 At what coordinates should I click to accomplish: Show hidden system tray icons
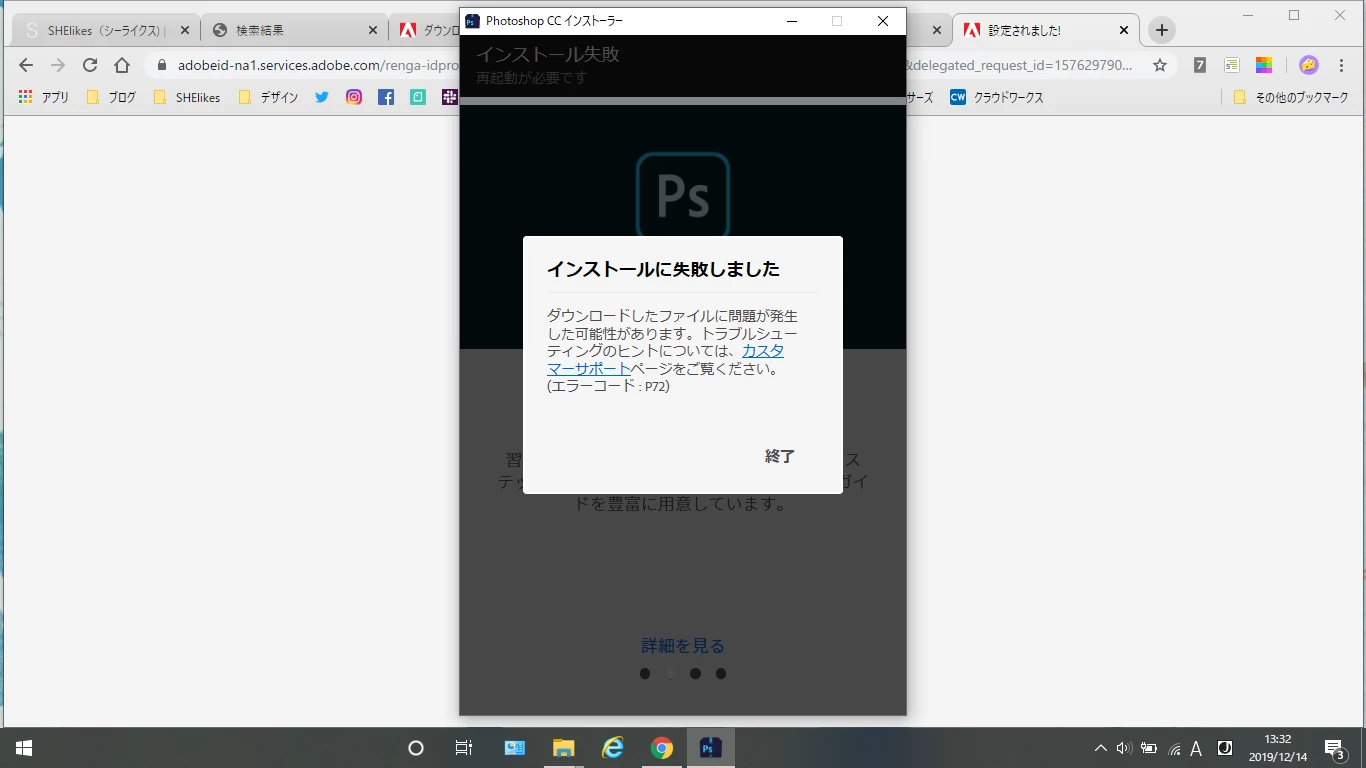1101,748
